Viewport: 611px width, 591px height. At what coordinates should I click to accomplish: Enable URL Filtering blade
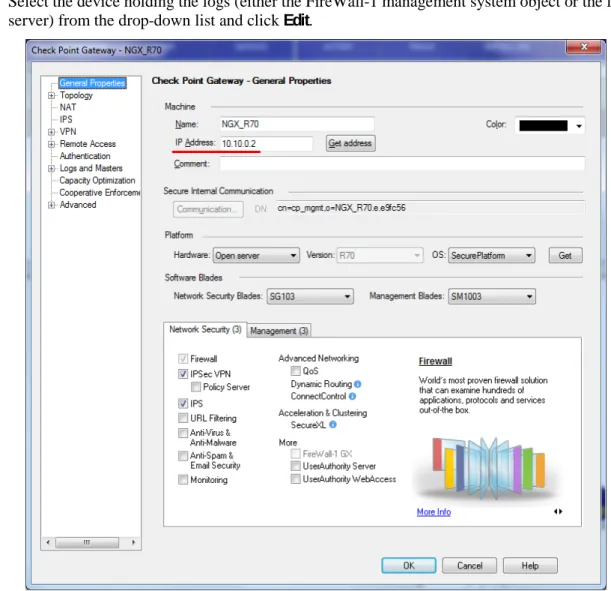(x=183, y=418)
